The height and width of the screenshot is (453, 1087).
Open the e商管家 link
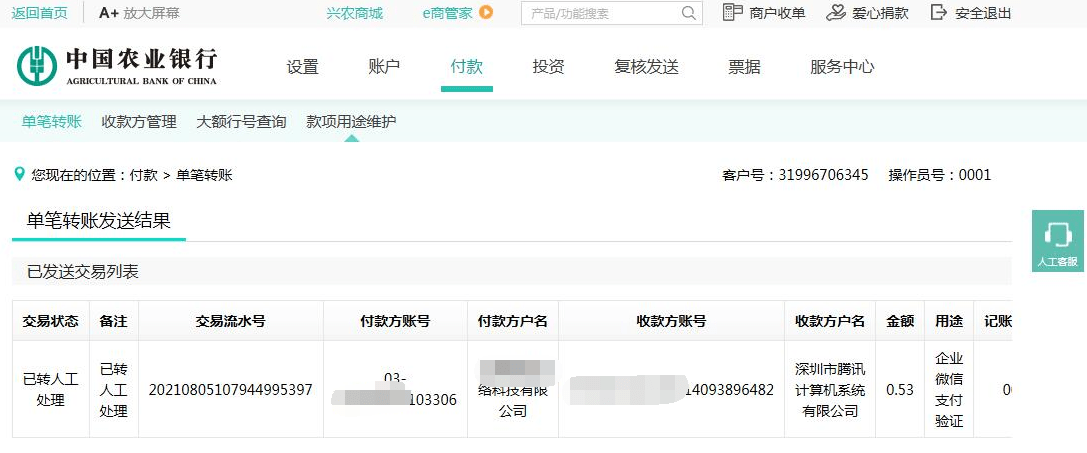tap(447, 12)
